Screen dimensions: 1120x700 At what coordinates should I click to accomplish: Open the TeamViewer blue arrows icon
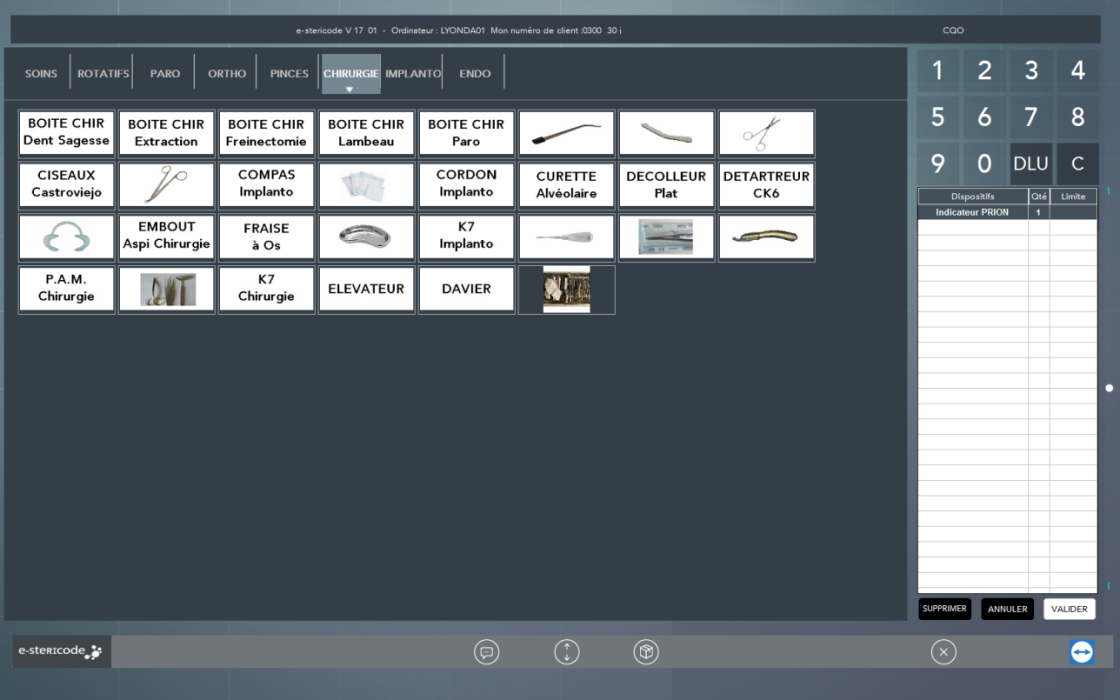click(x=1081, y=651)
